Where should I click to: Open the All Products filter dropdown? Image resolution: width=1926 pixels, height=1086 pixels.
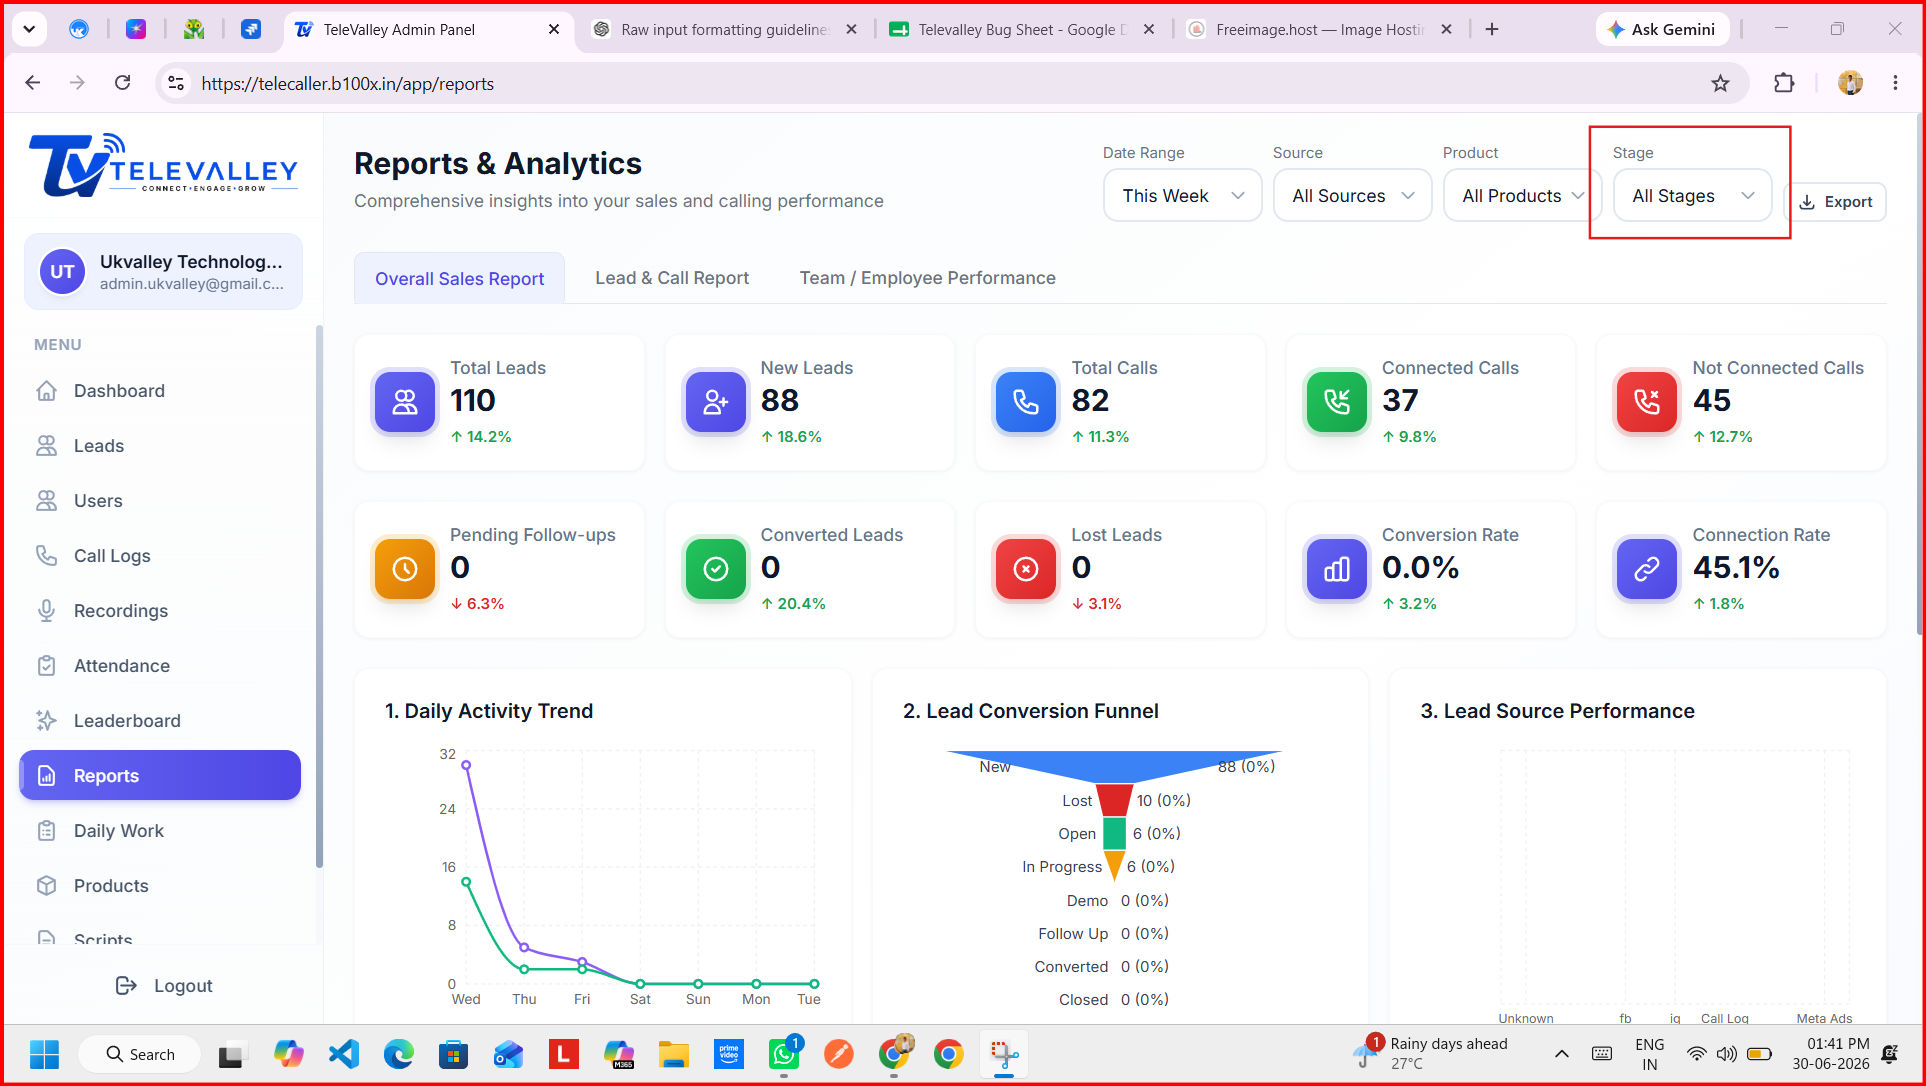(x=1523, y=196)
